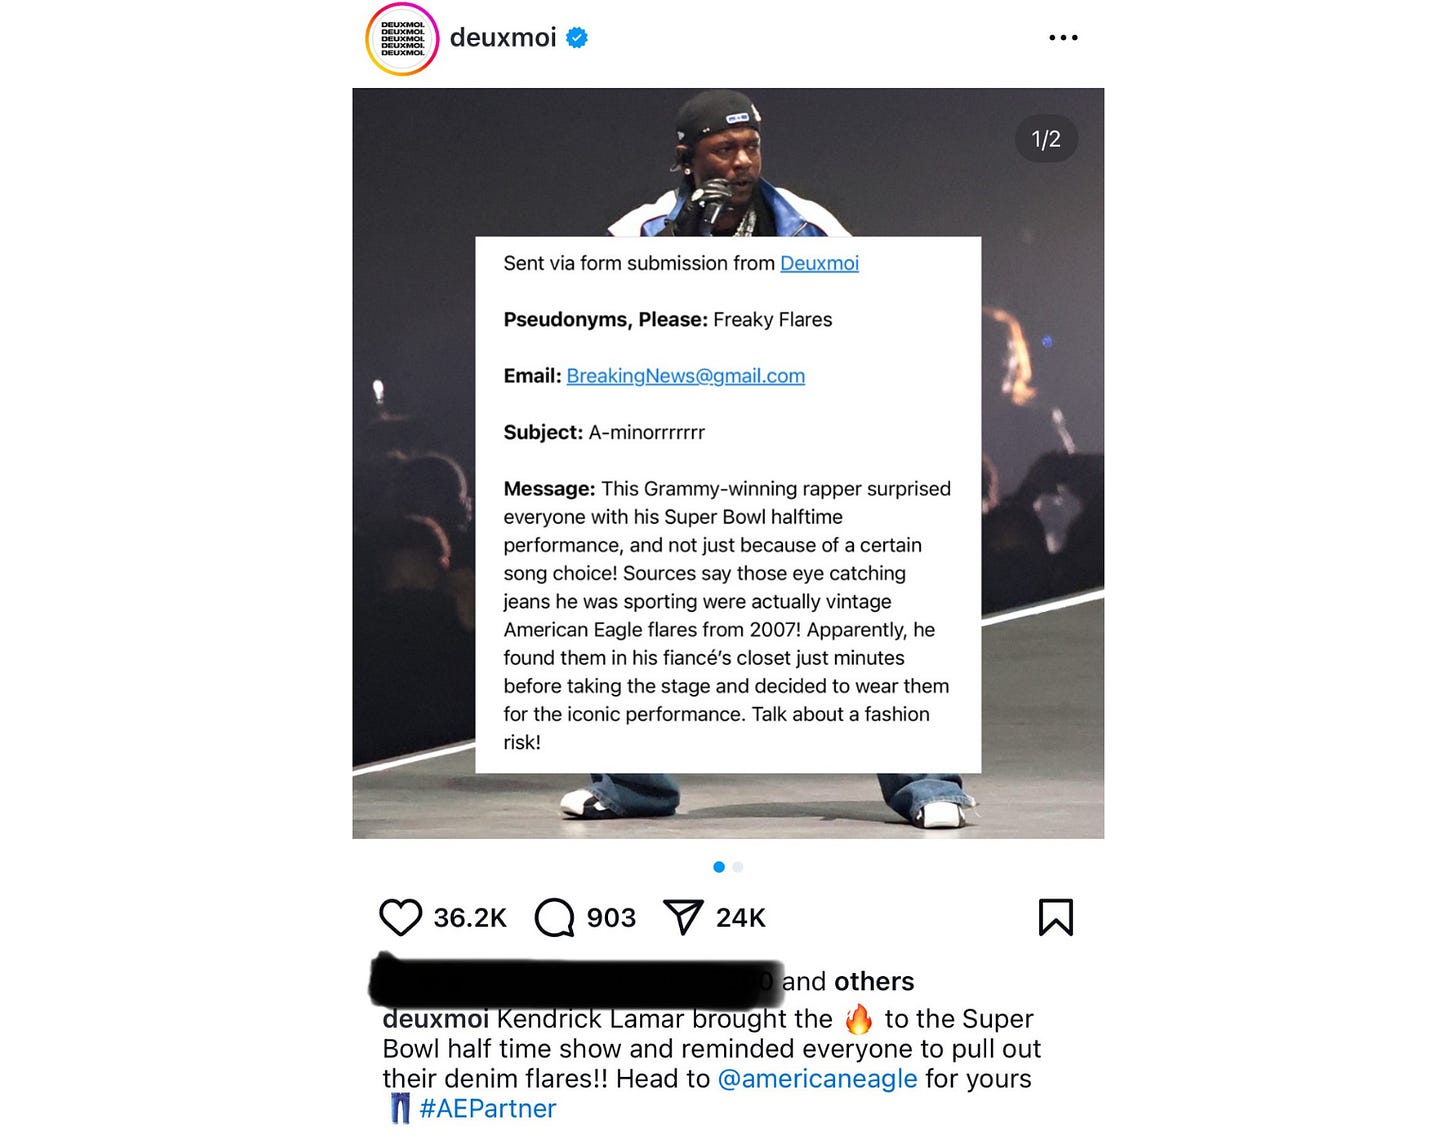Share the post with the paper plane icon

pyautogui.click(x=684, y=917)
